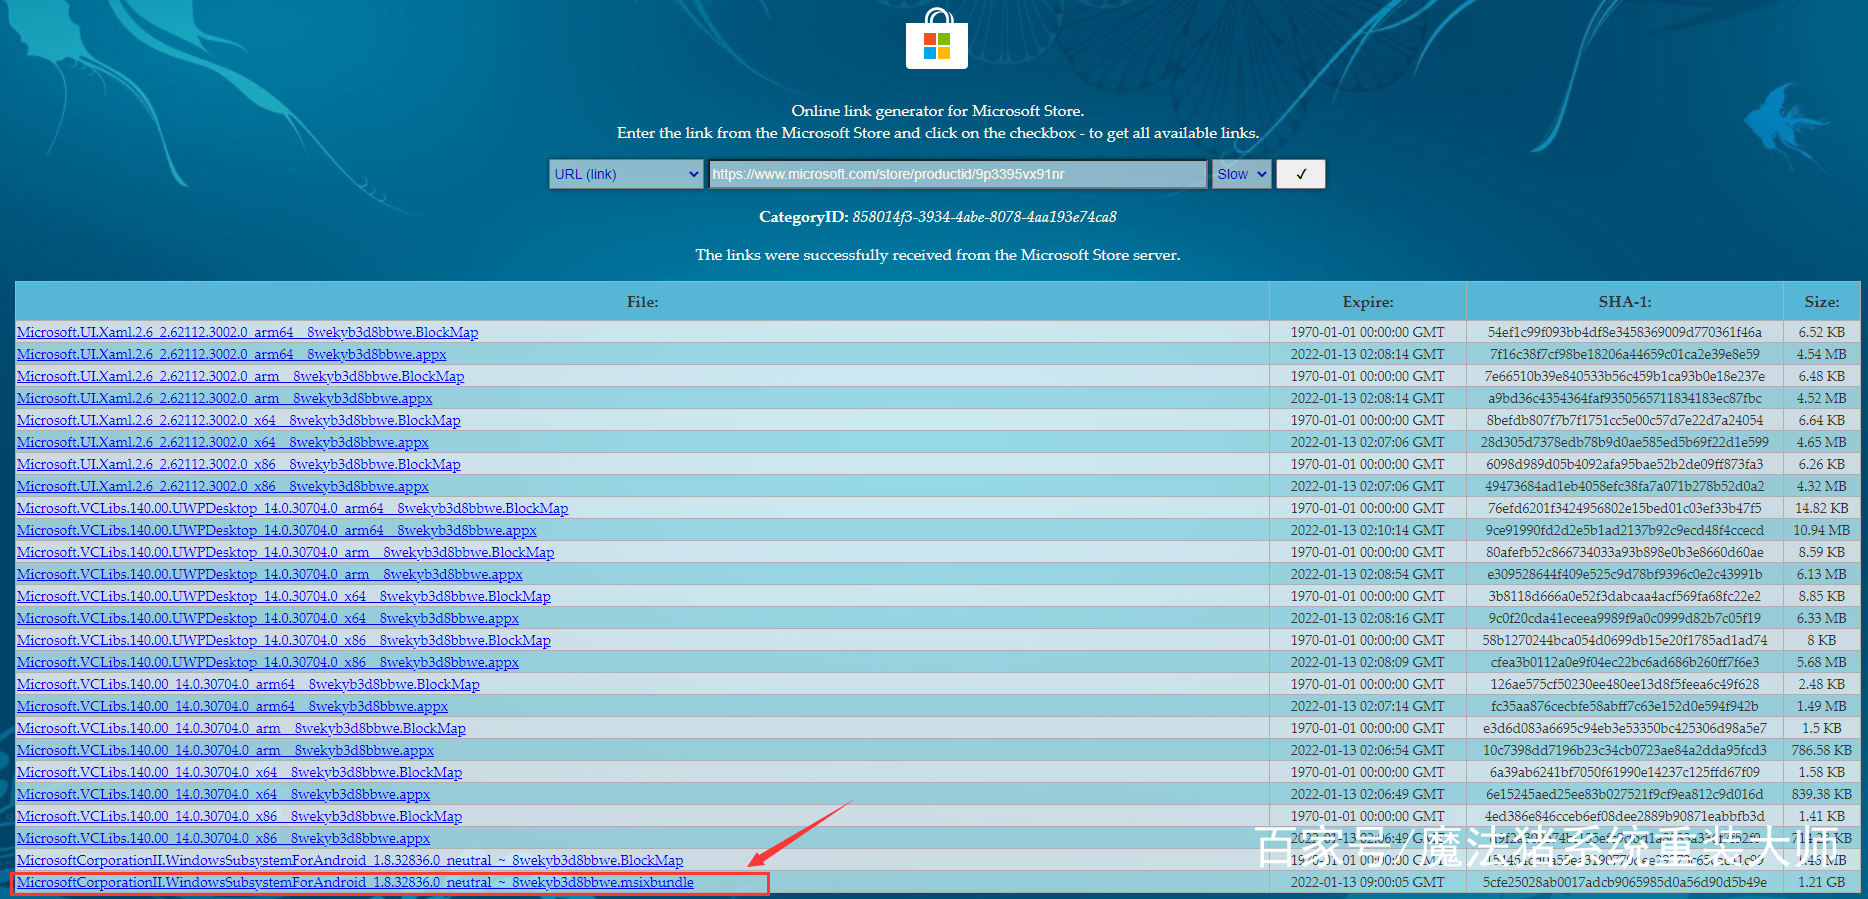This screenshot has width=1868, height=899.
Task: Select expiry 2022-01-13 02:10:14 GMT cell
Action: pos(1367,530)
